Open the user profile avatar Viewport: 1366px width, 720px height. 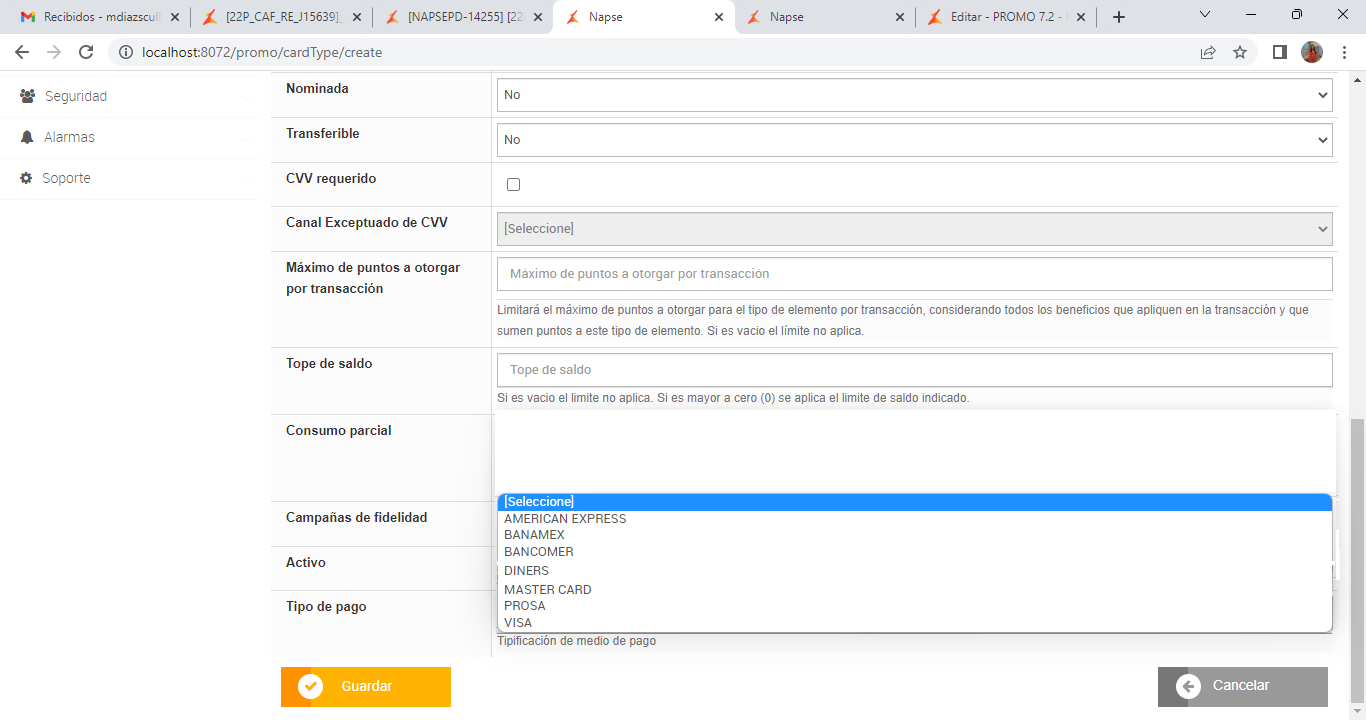tap(1312, 52)
